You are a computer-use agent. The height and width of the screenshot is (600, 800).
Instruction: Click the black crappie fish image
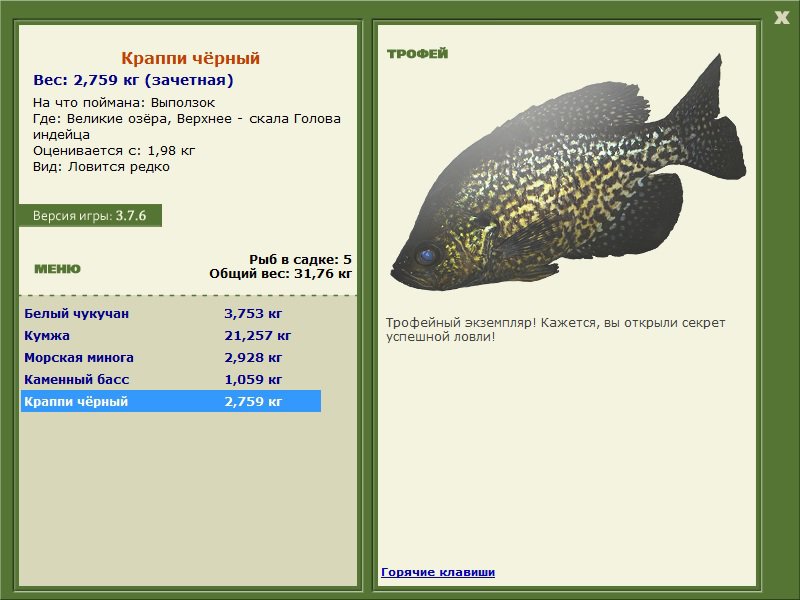tap(569, 173)
